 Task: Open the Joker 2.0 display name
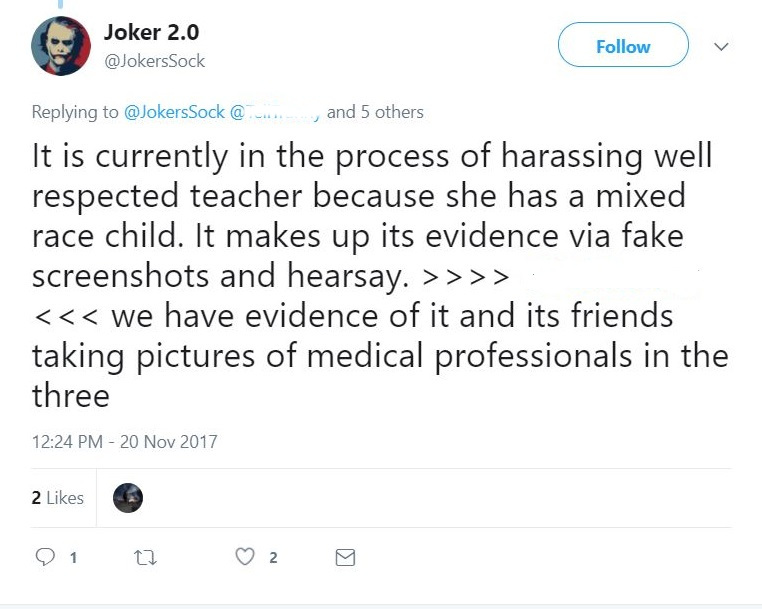click(x=151, y=32)
